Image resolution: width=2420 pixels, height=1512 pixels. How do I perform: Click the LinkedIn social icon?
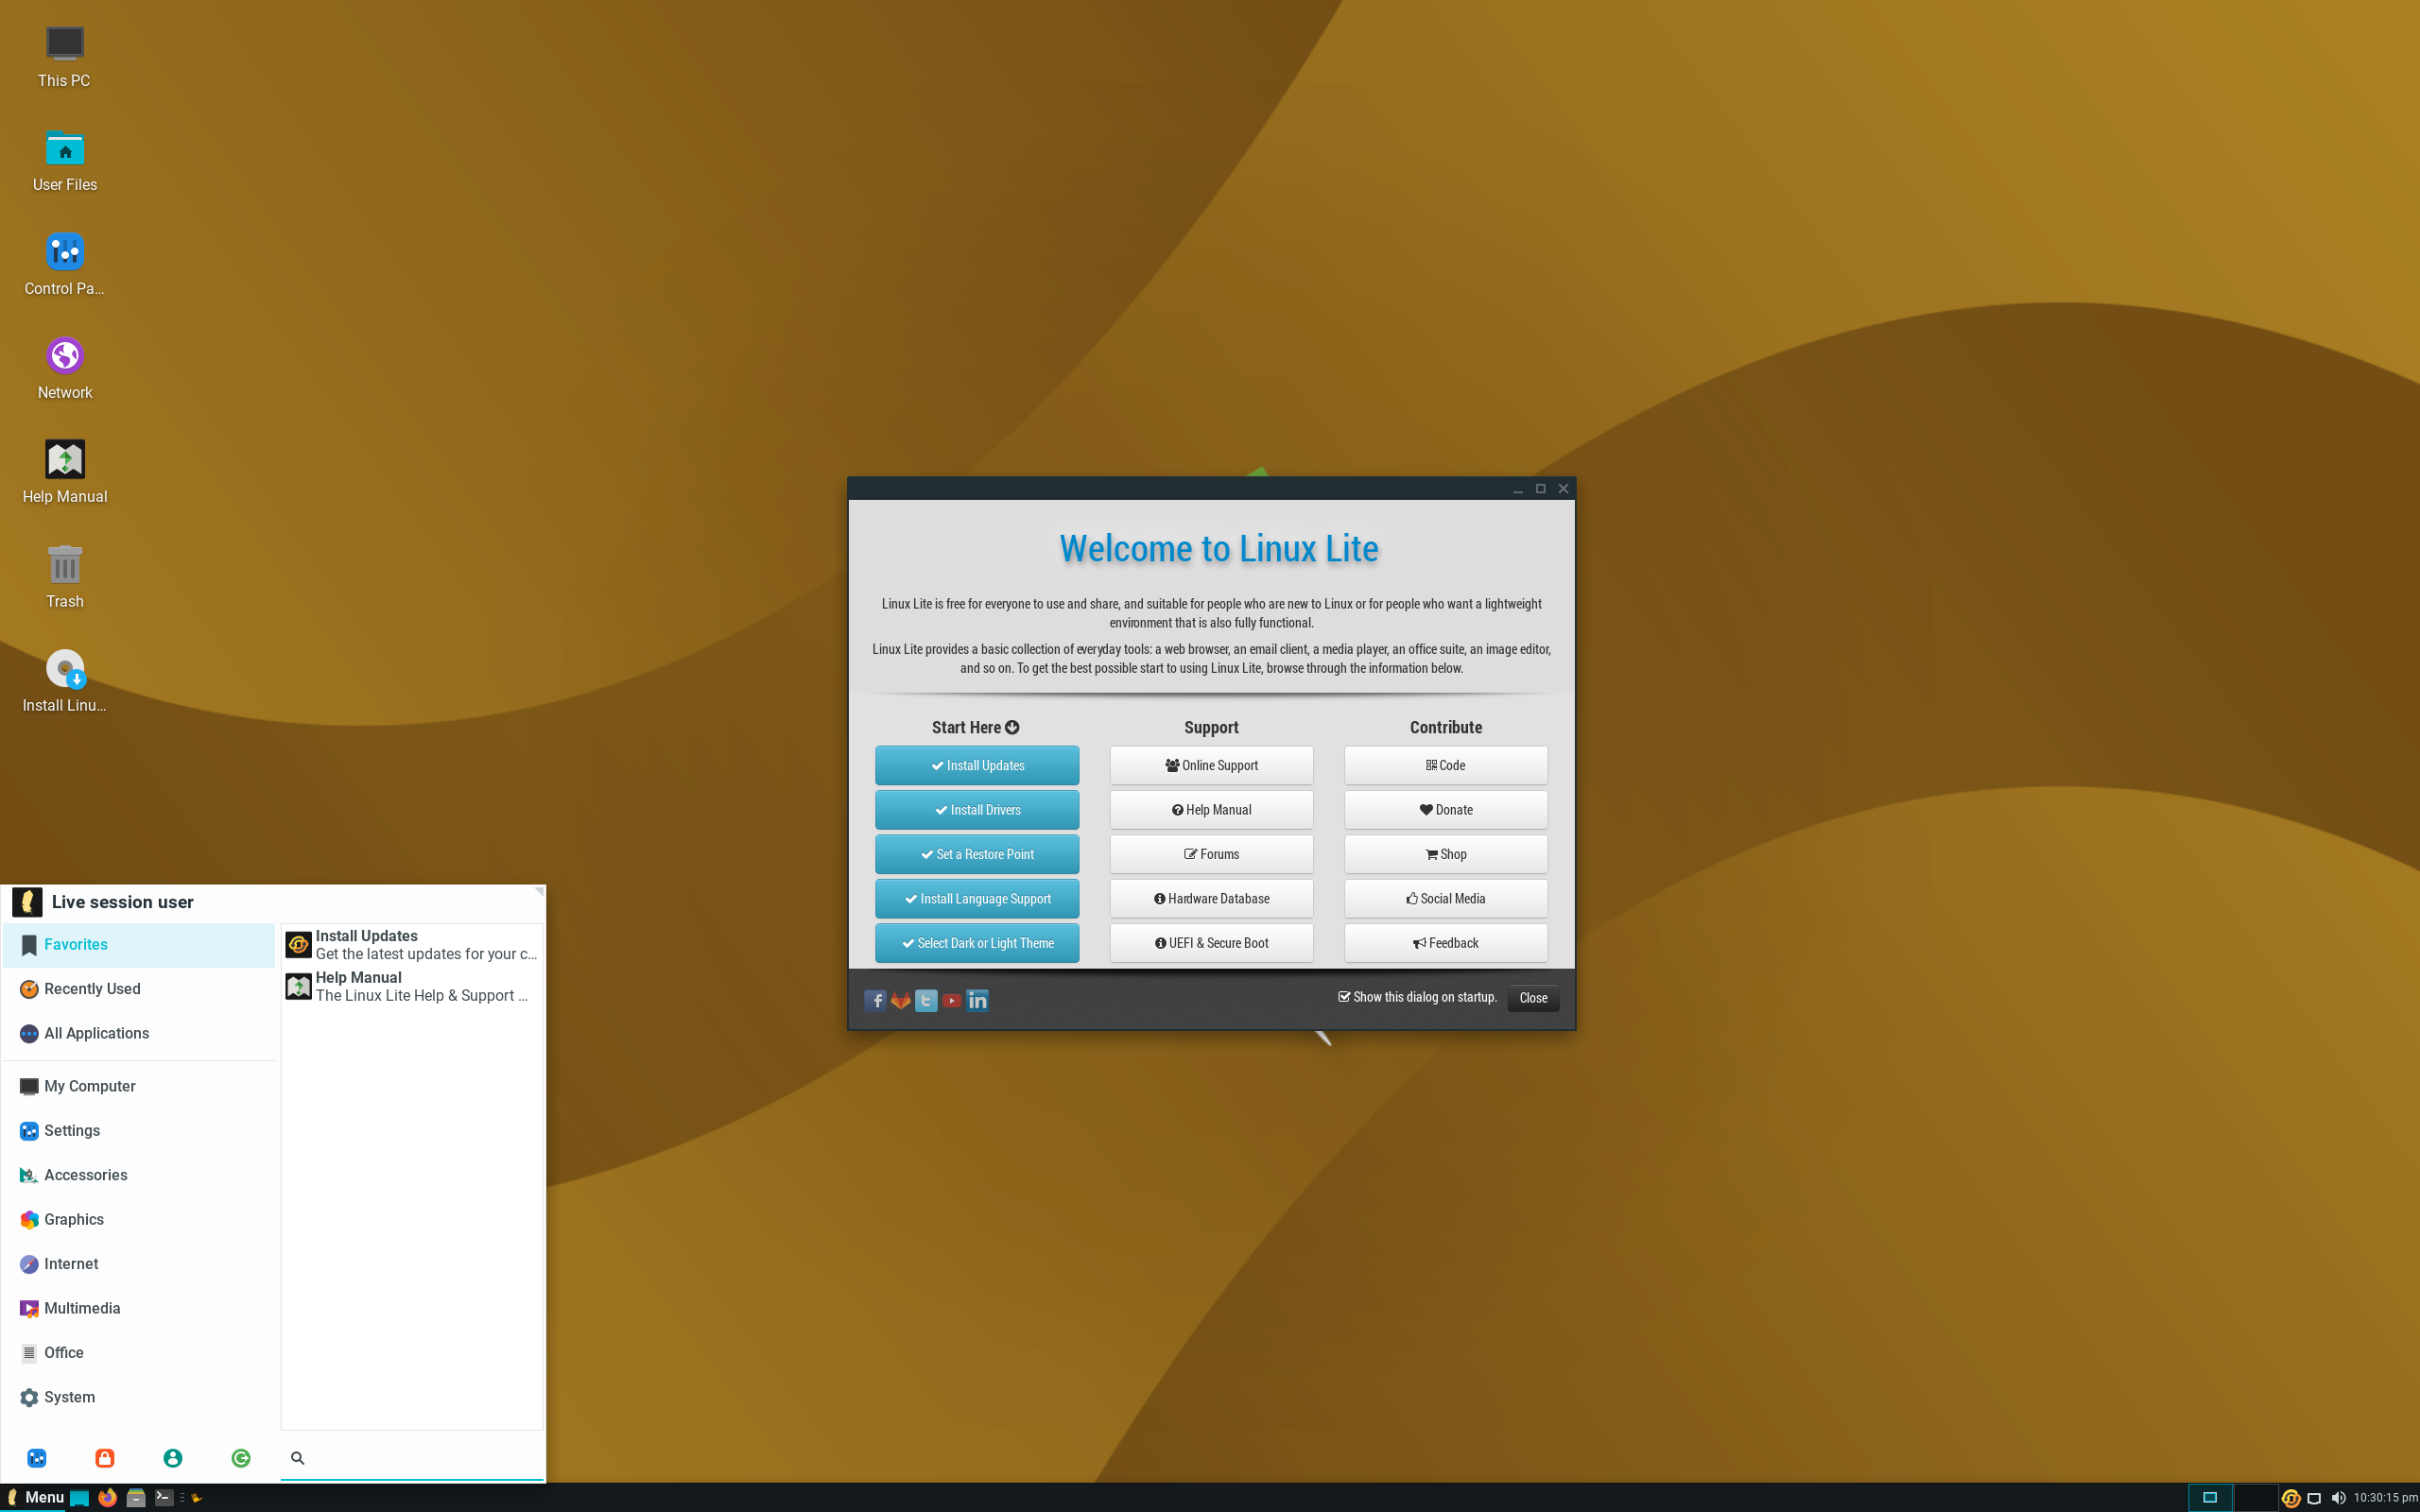coord(977,998)
